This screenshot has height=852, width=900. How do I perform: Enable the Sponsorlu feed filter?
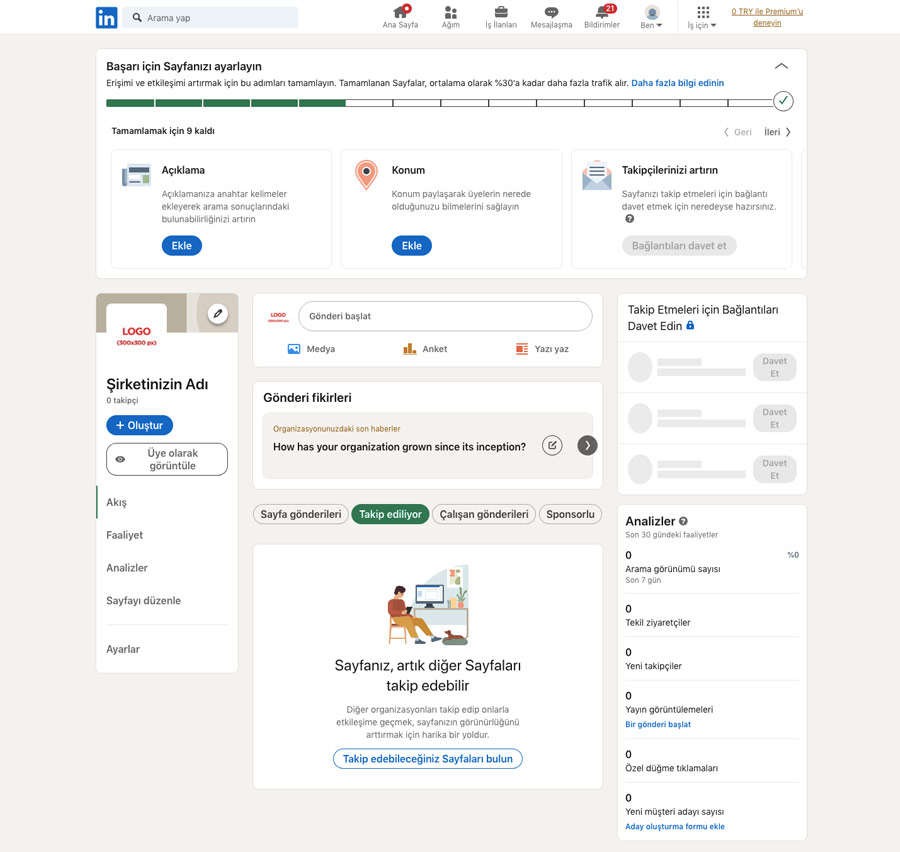click(x=570, y=514)
